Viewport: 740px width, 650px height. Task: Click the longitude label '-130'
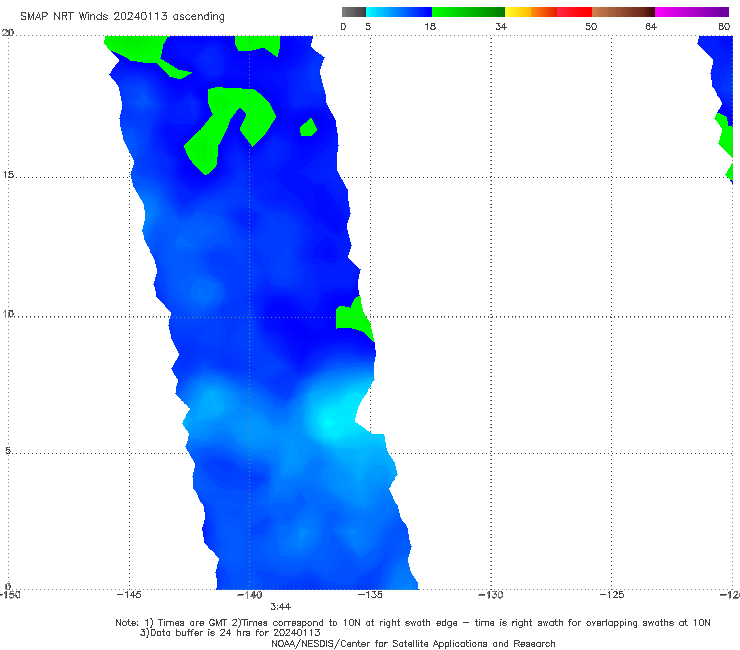[491, 595]
